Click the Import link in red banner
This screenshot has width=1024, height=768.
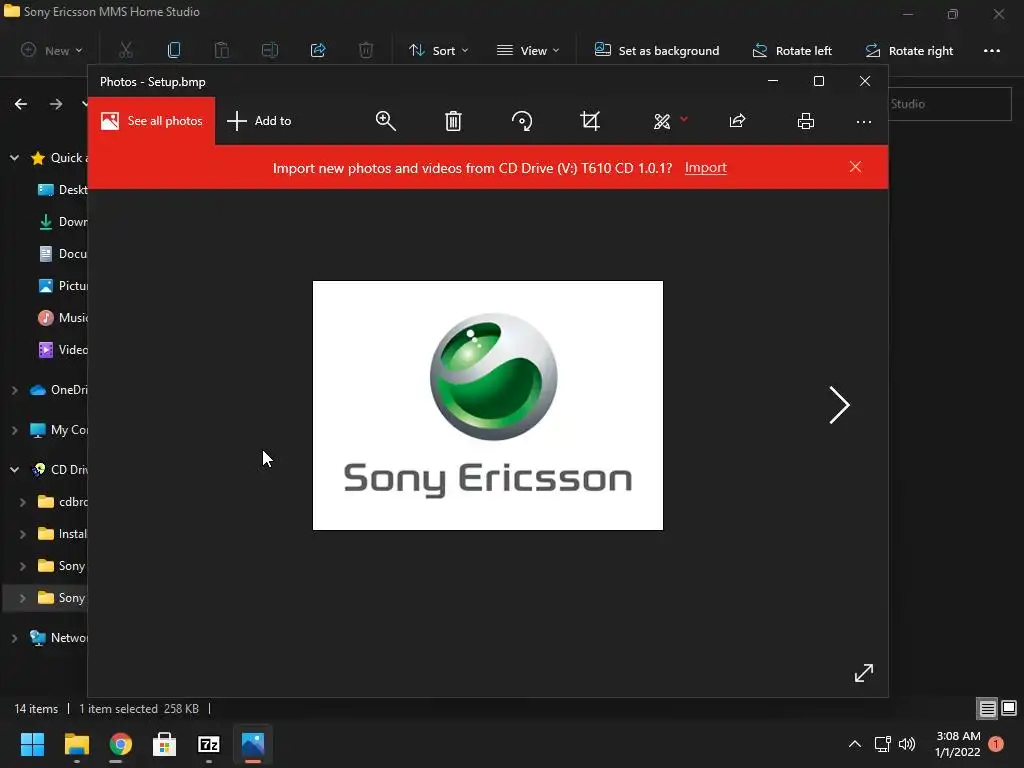click(705, 168)
